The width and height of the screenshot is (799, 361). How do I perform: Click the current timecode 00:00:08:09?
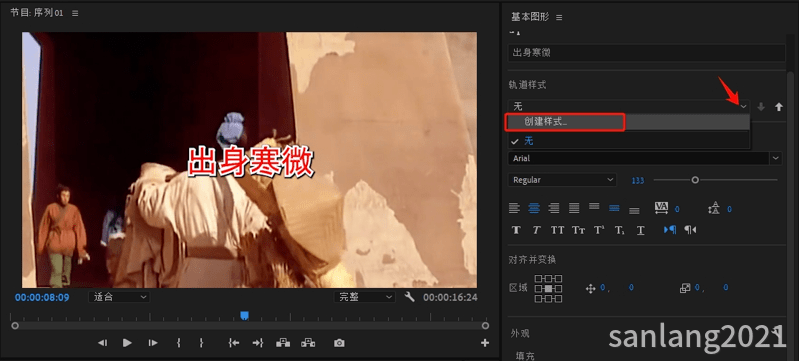tap(42, 297)
